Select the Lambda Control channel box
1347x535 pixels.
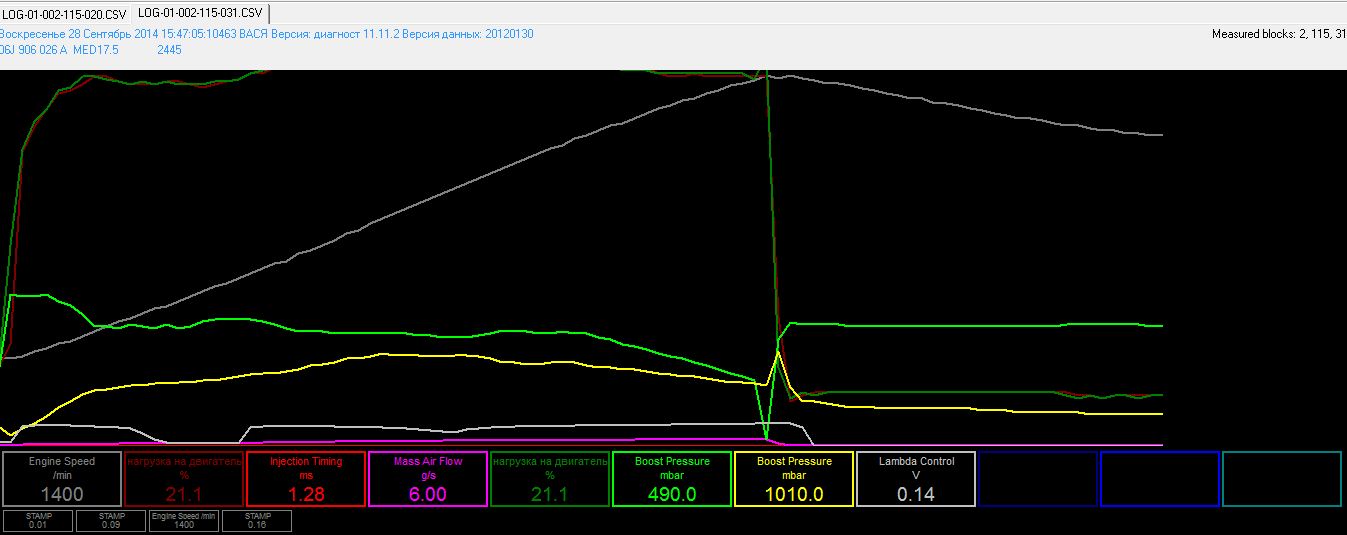click(x=916, y=479)
